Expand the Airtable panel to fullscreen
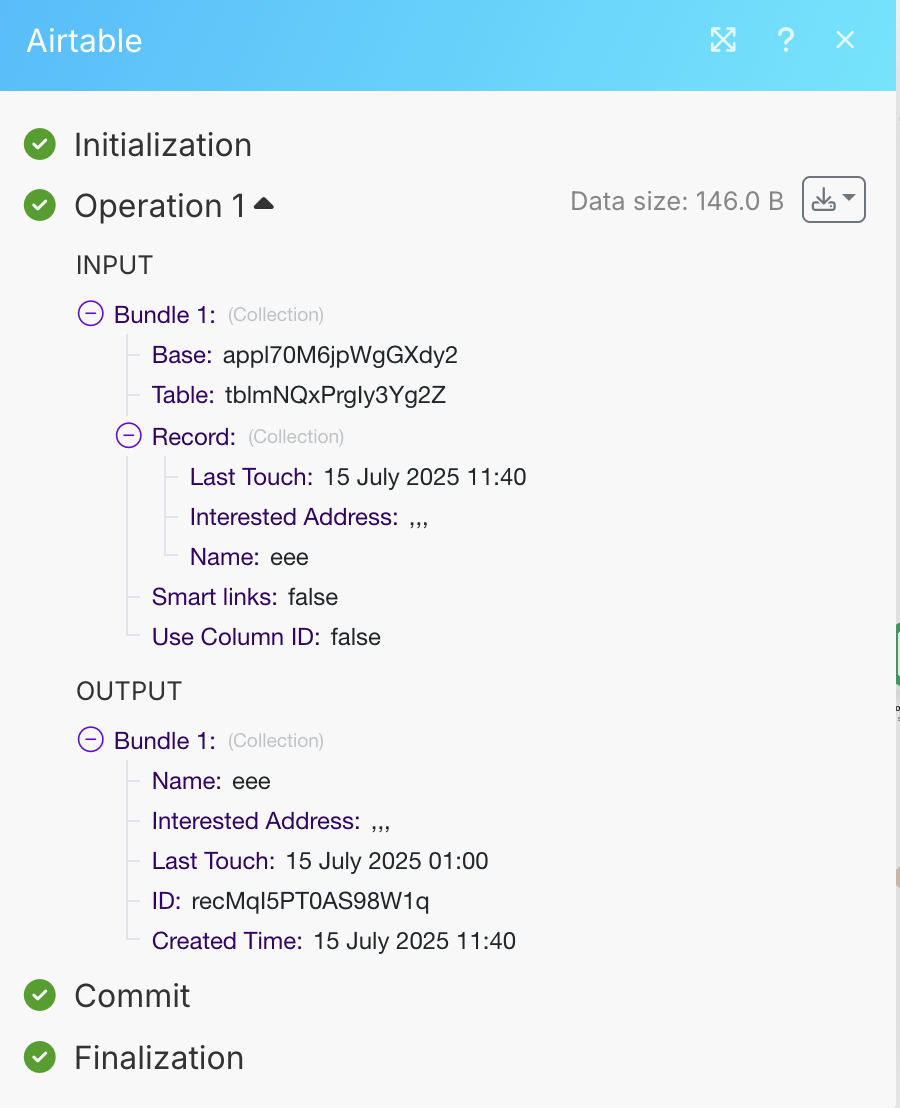900x1108 pixels. (723, 40)
